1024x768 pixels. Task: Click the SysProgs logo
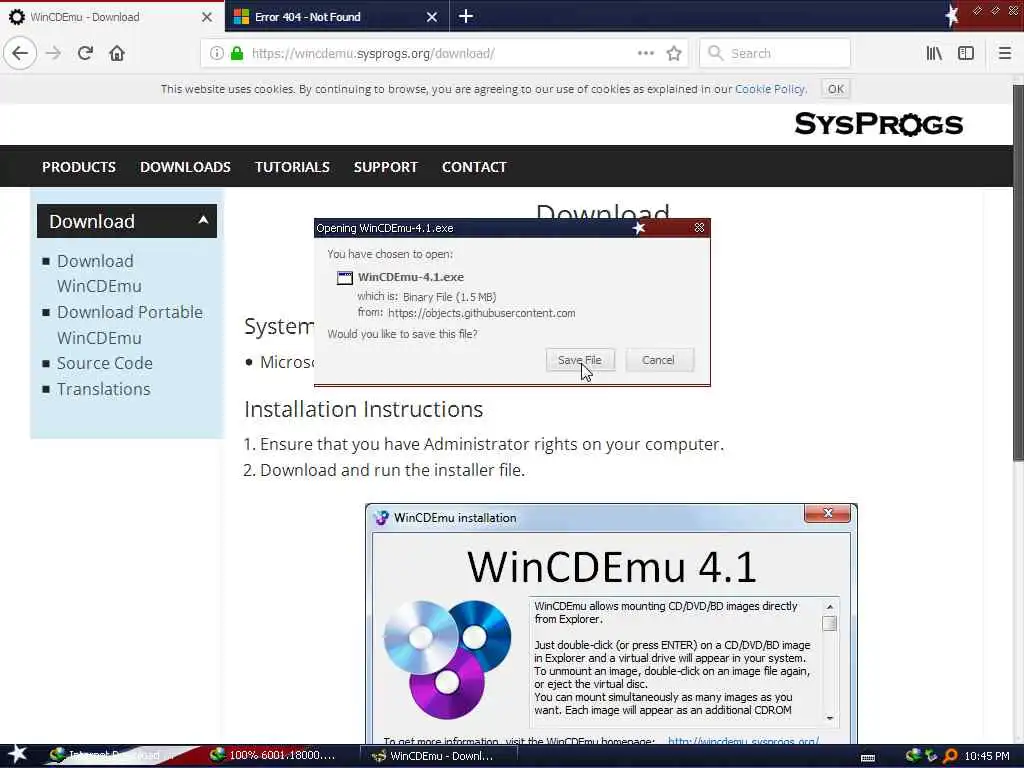pyautogui.click(x=878, y=123)
